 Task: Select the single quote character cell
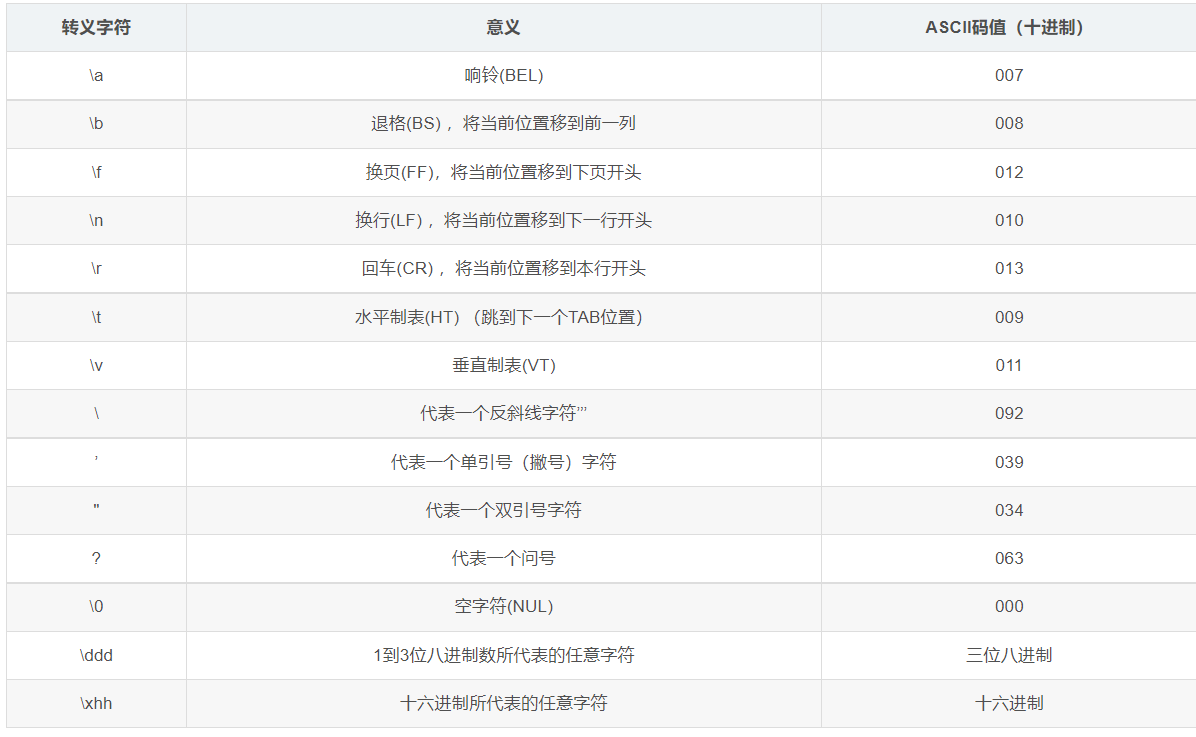point(96,462)
